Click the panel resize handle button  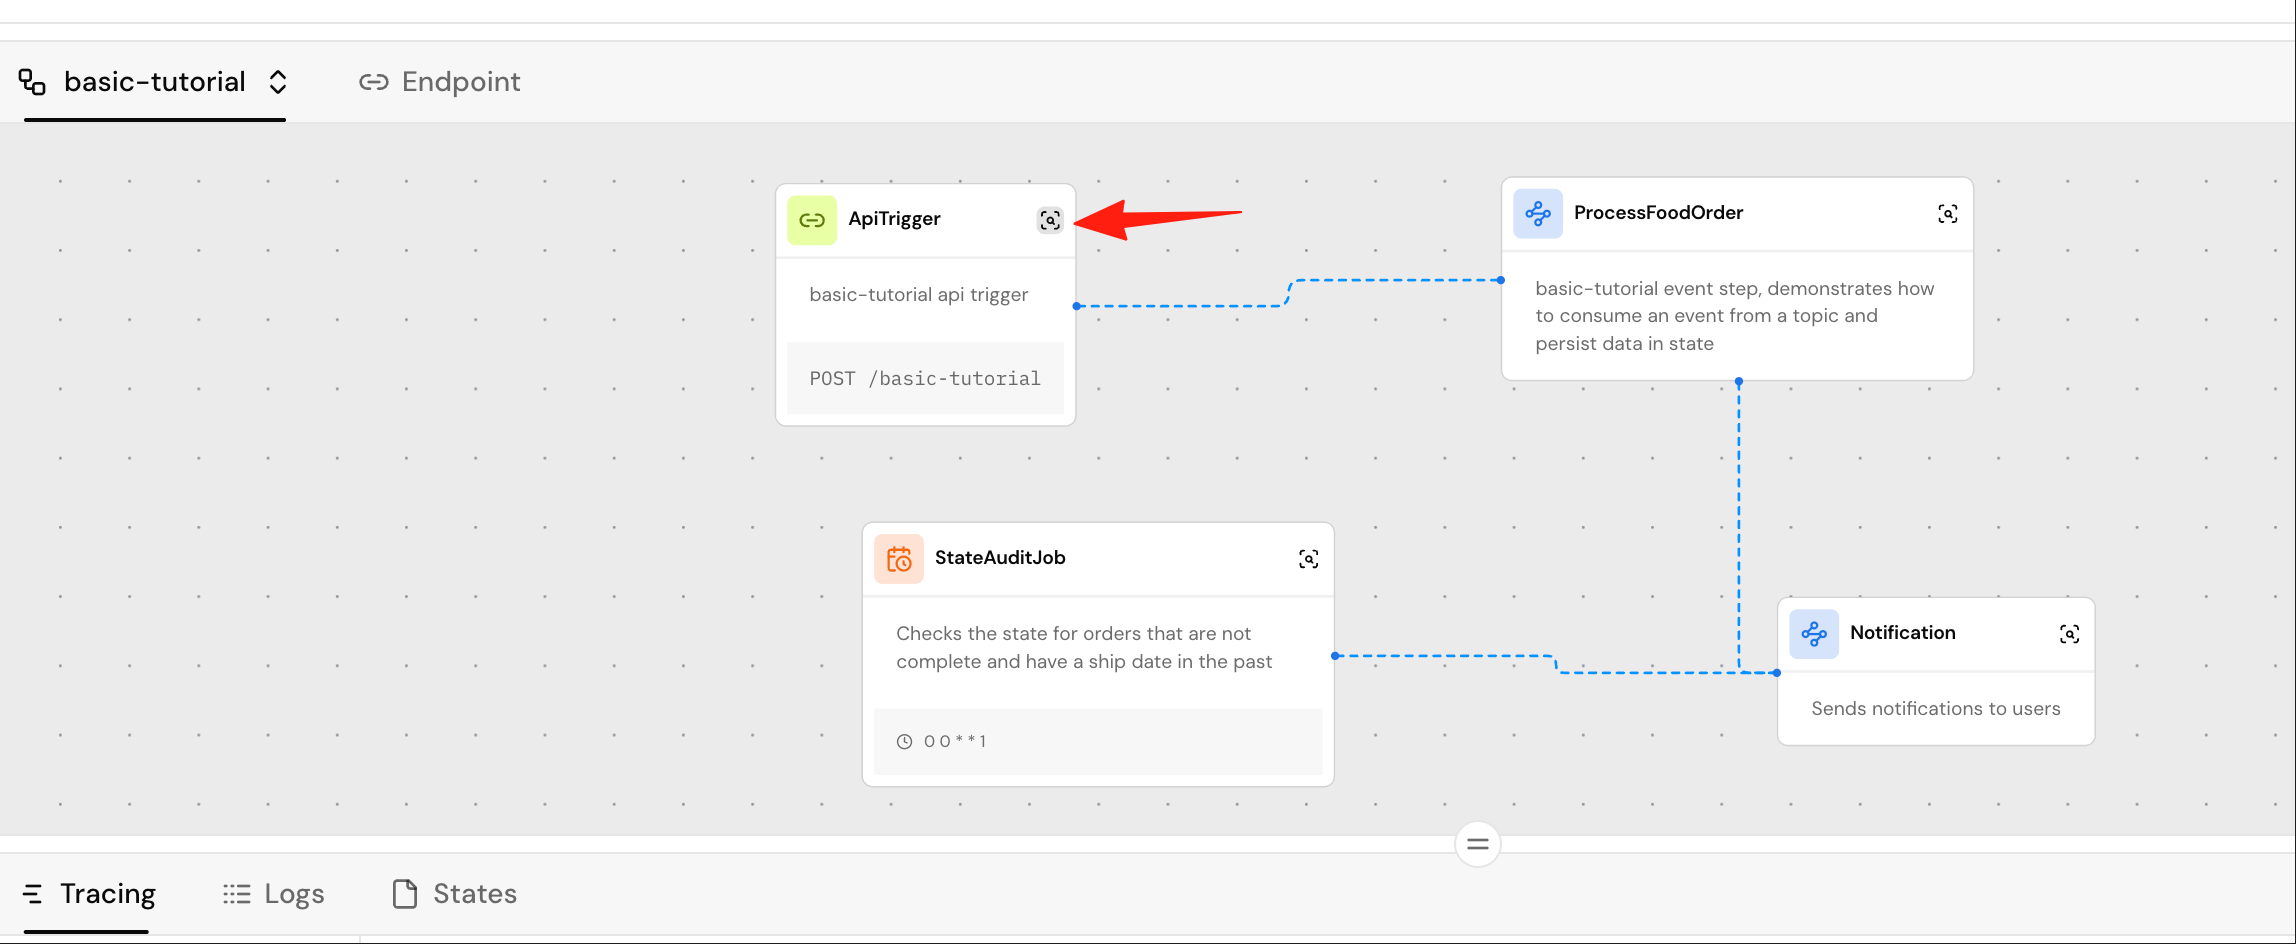coord(1478,844)
